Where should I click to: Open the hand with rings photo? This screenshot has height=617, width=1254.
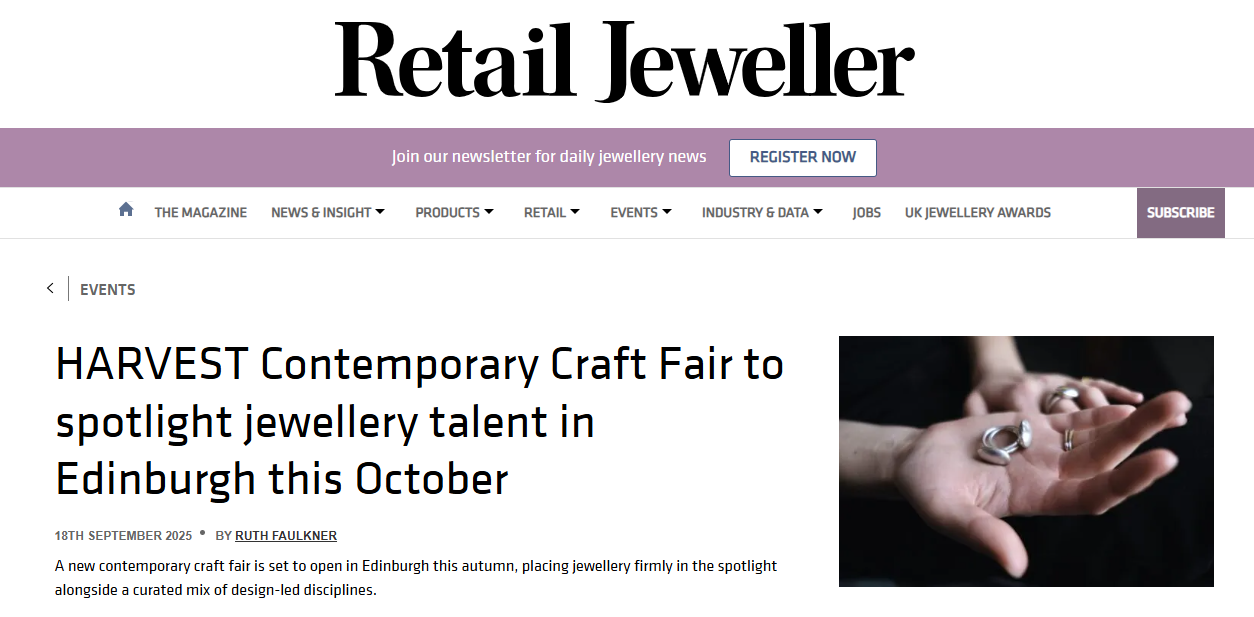[x=1025, y=461]
